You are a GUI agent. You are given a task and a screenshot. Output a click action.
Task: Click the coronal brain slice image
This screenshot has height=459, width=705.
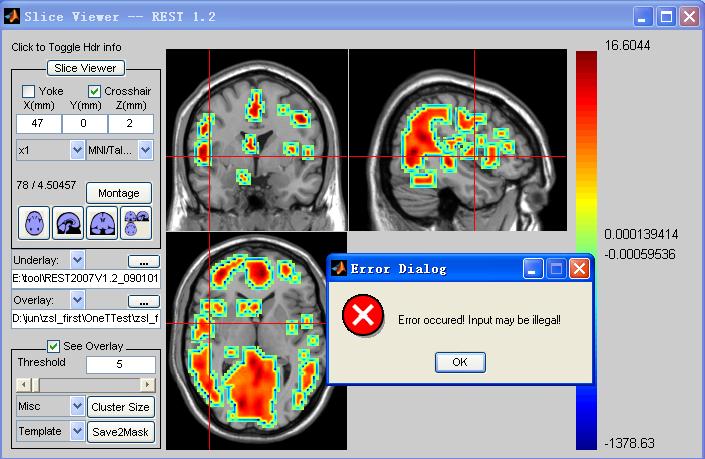click(257, 140)
